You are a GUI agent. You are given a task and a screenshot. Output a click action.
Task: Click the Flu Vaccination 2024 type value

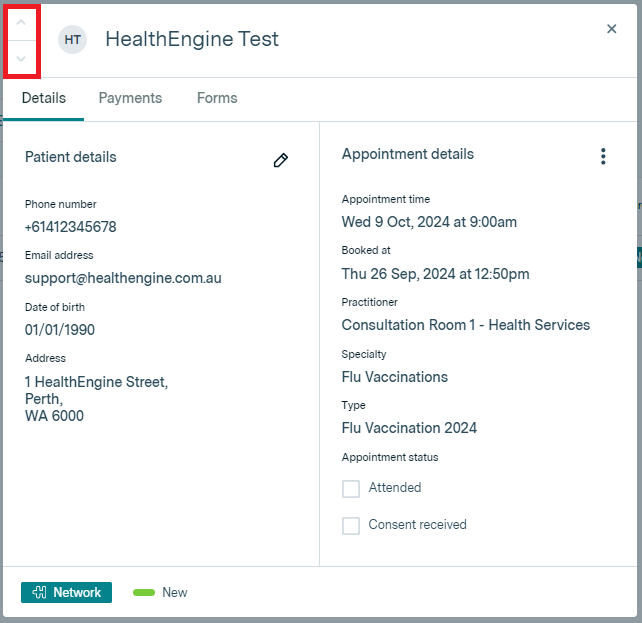[409, 428]
